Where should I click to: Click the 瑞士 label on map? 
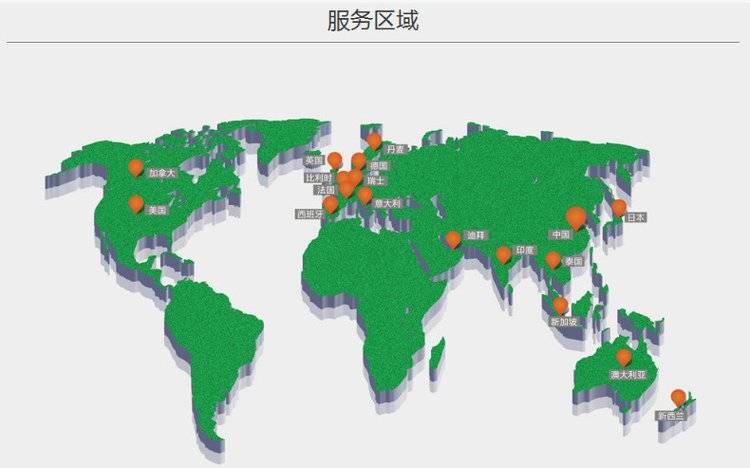pos(376,180)
